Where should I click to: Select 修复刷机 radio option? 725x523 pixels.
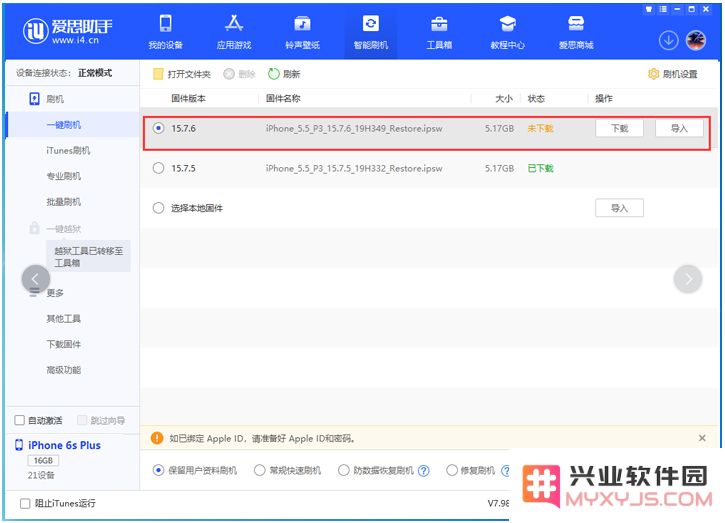coord(452,470)
